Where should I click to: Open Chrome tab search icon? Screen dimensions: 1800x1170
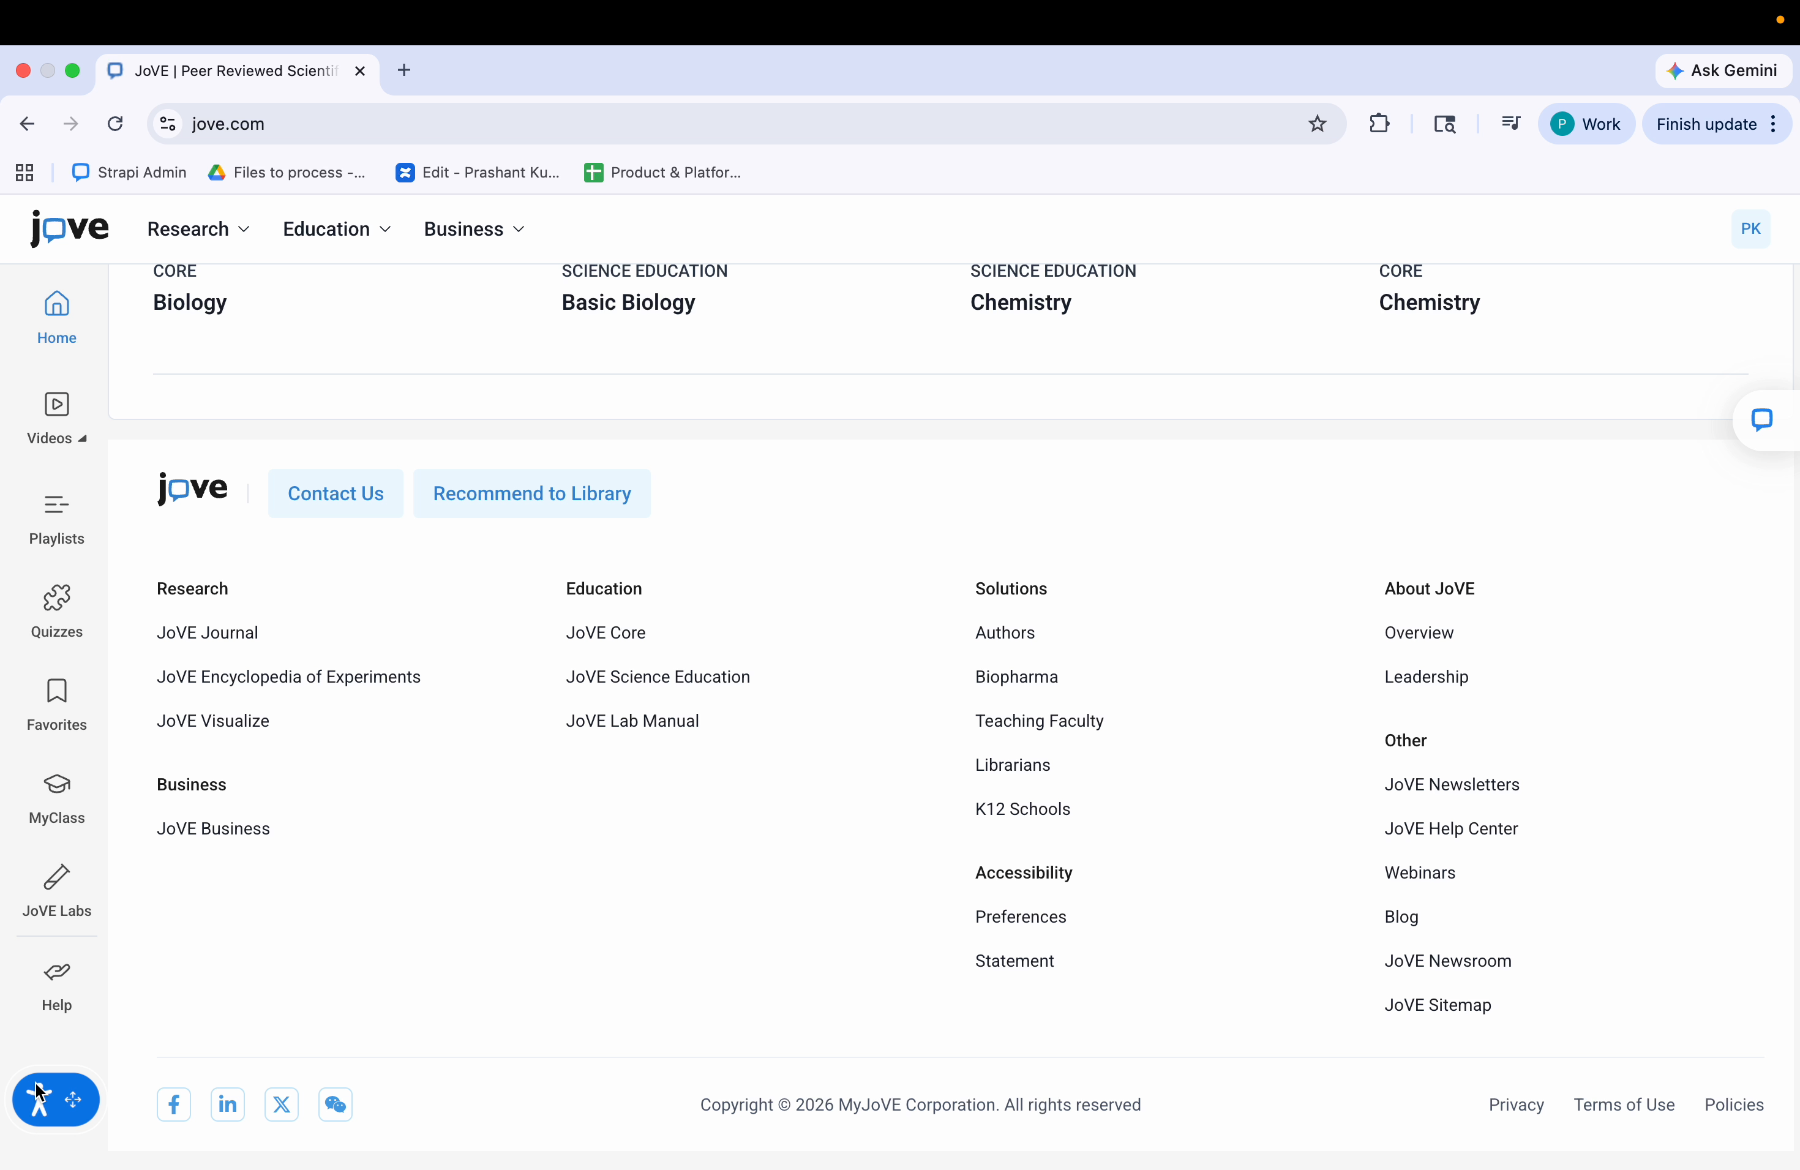(x=1445, y=124)
